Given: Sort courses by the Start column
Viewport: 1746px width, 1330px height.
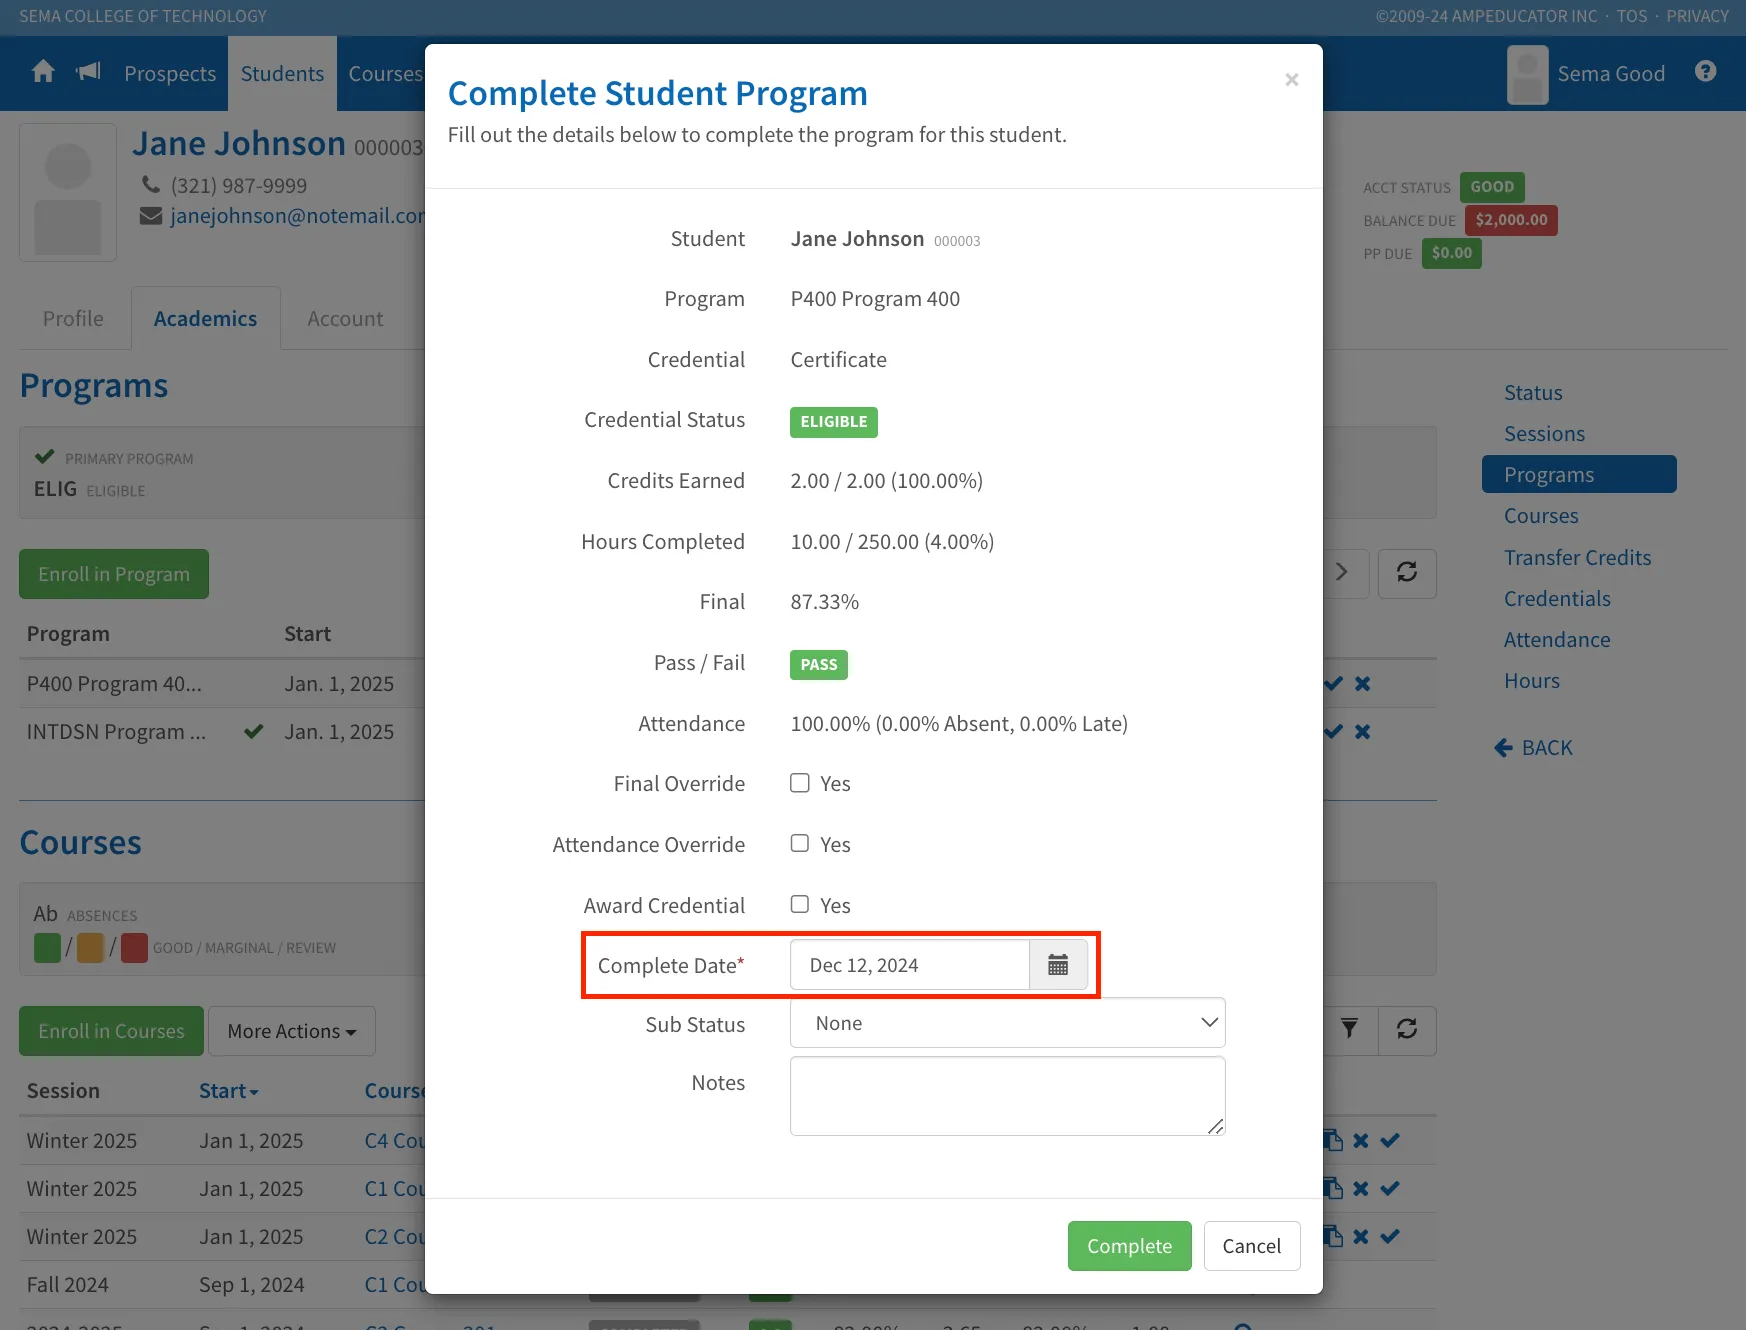Looking at the screenshot, I should 228,1091.
